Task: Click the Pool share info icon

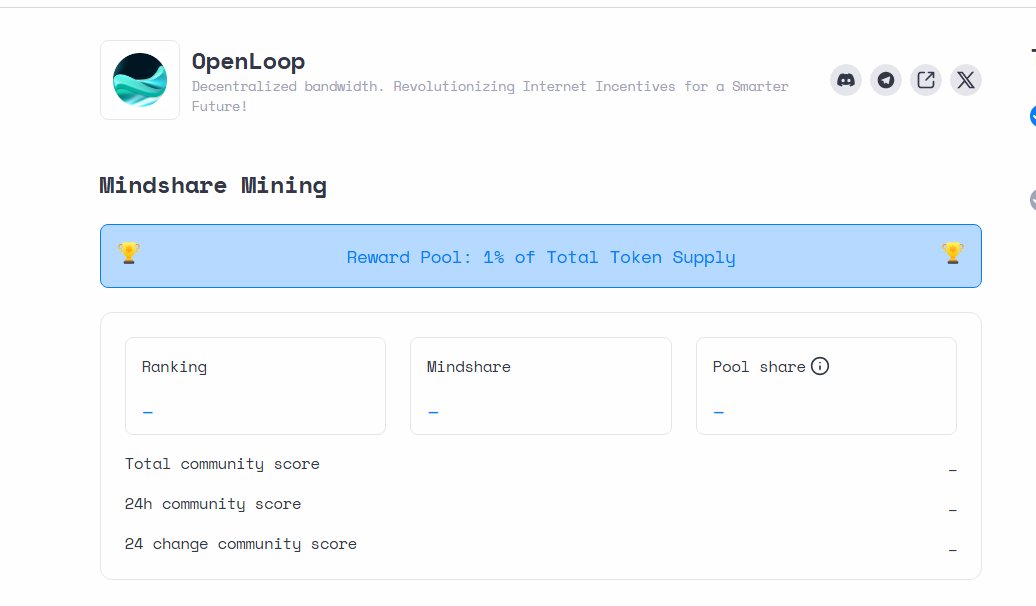Action: pyautogui.click(x=820, y=366)
